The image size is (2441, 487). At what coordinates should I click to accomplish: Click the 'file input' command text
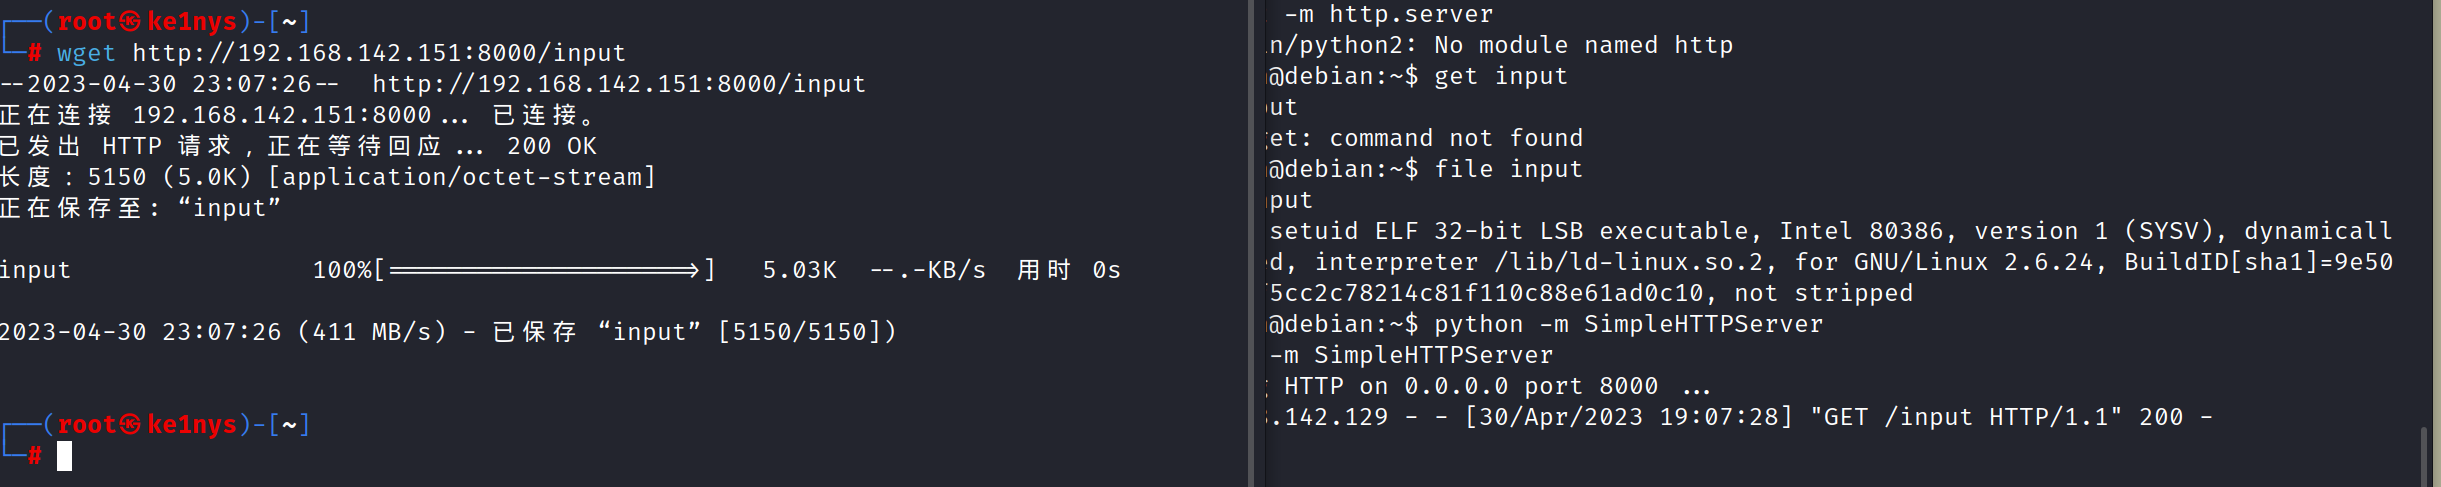pyautogui.click(x=1508, y=169)
